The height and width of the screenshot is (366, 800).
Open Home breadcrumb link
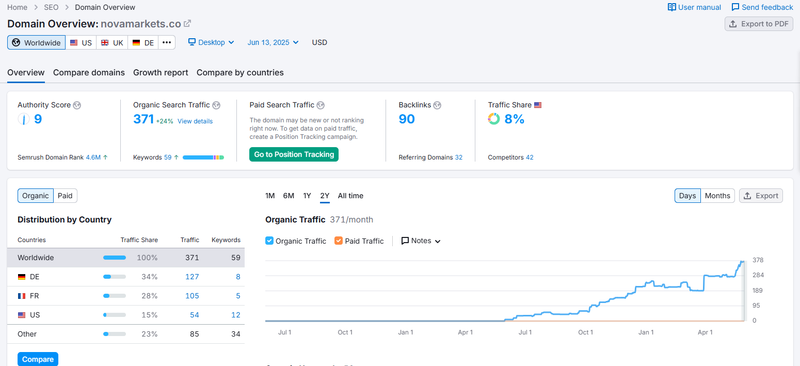[17, 7]
